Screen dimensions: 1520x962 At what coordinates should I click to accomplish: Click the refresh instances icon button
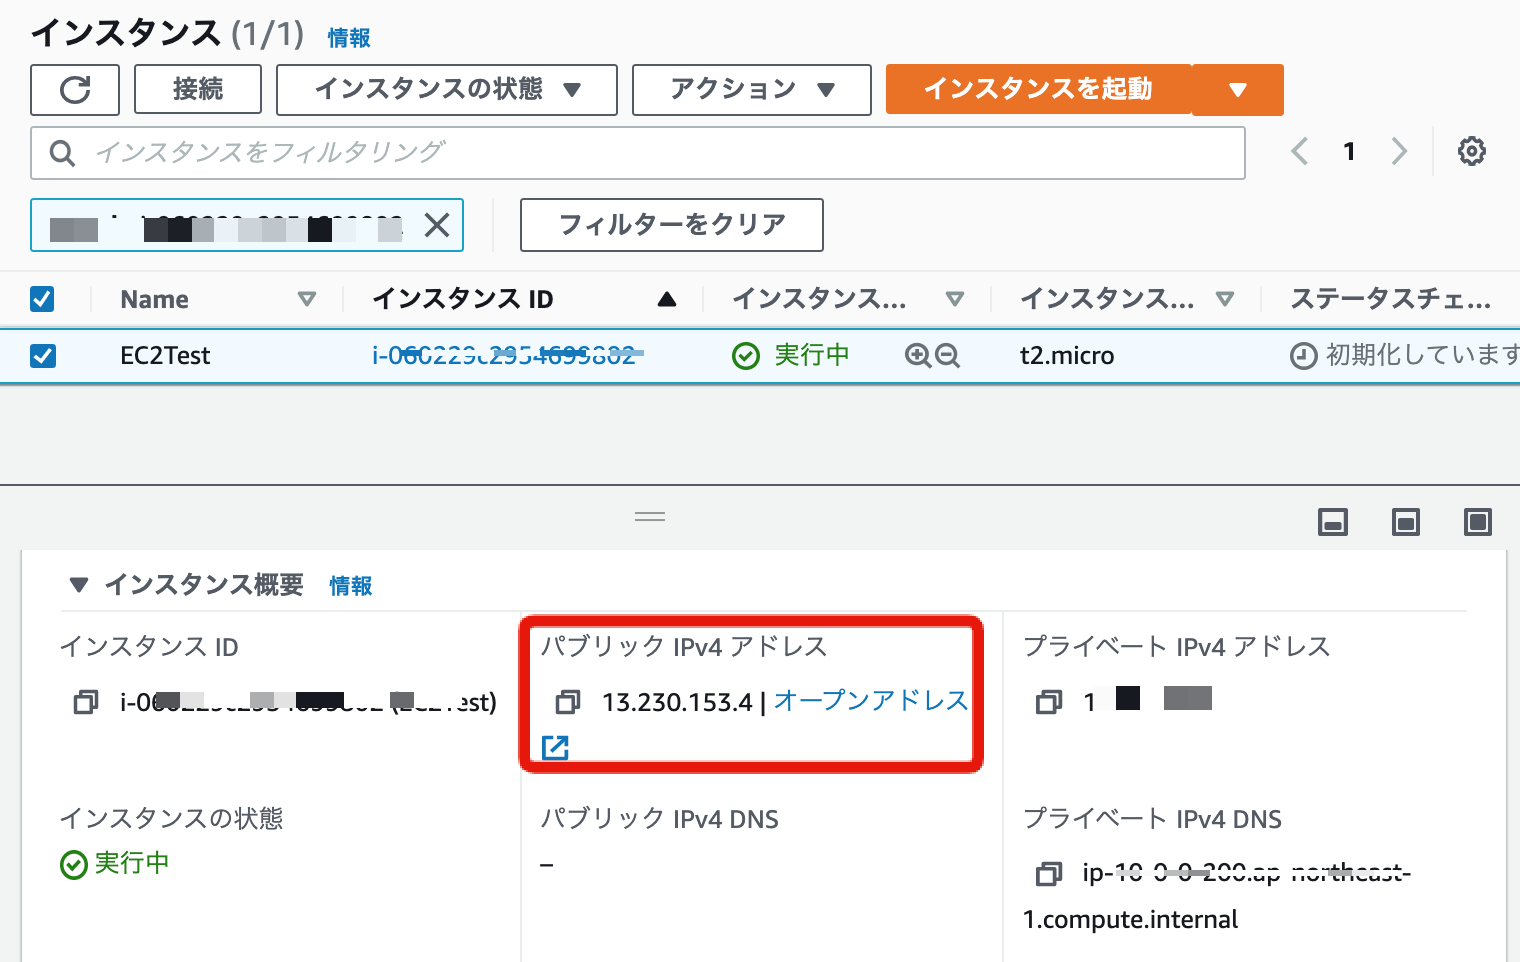75,90
